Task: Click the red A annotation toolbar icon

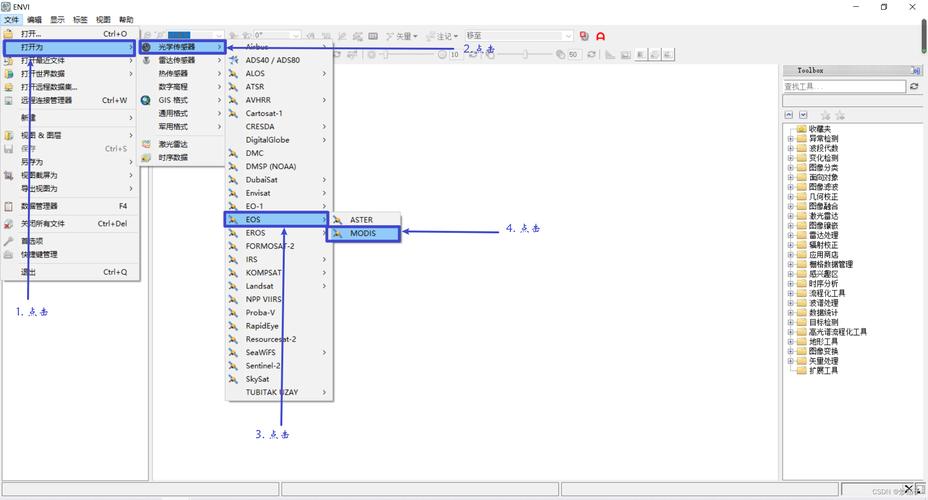Action: point(601,36)
